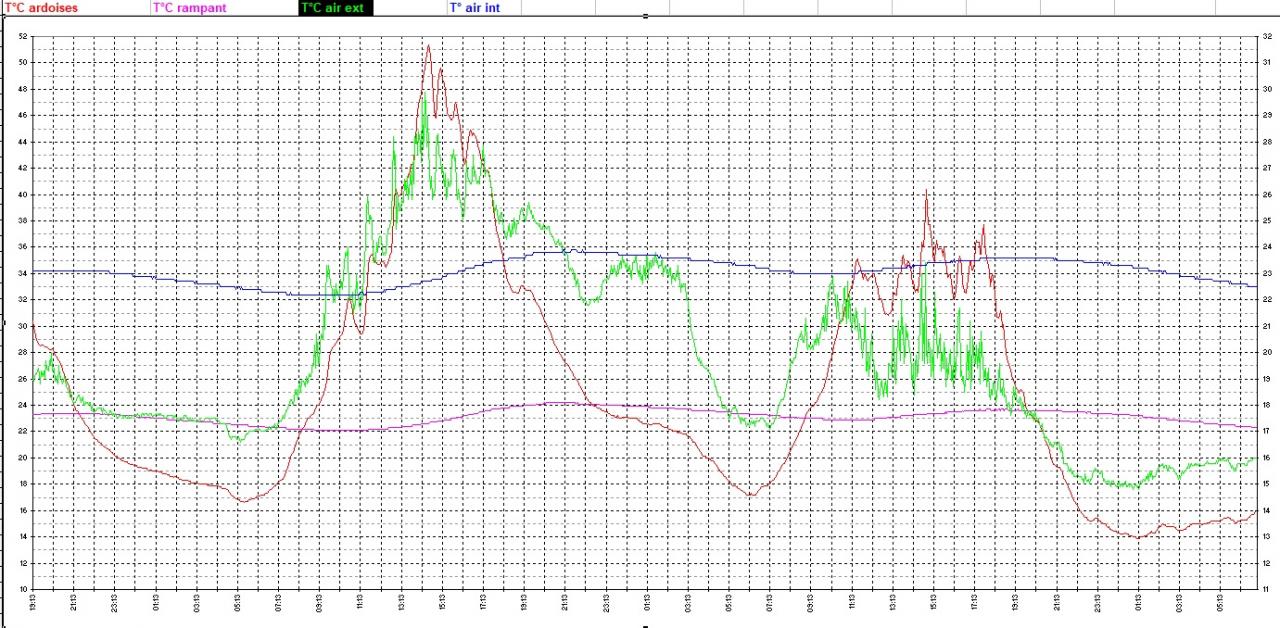Click value 44 on the left temperature axis
The width and height of the screenshot is (1280, 628).
tap(22, 142)
